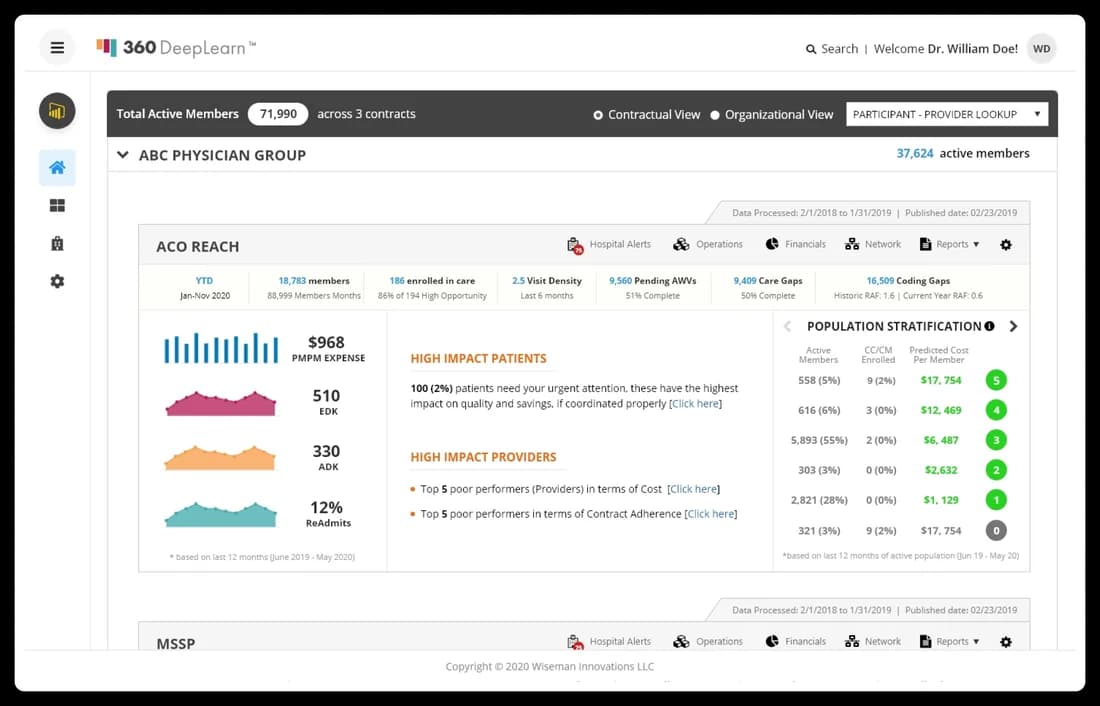The width and height of the screenshot is (1100, 706).
Task: Open the hamburger menu
Action: coord(57,48)
